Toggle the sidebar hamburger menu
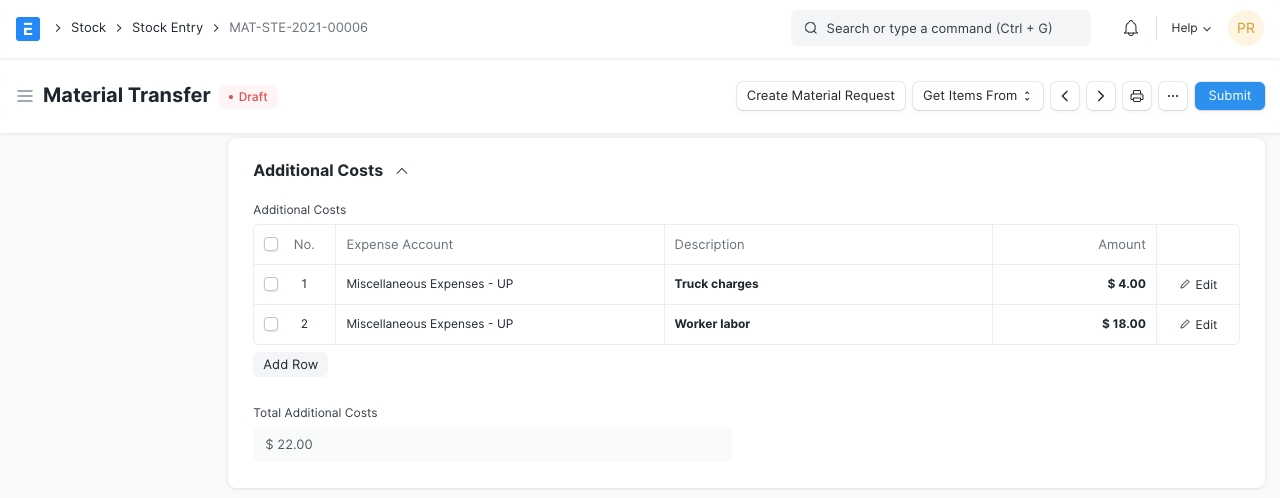The height and width of the screenshot is (498, 1280). click(x=25, y=96)
